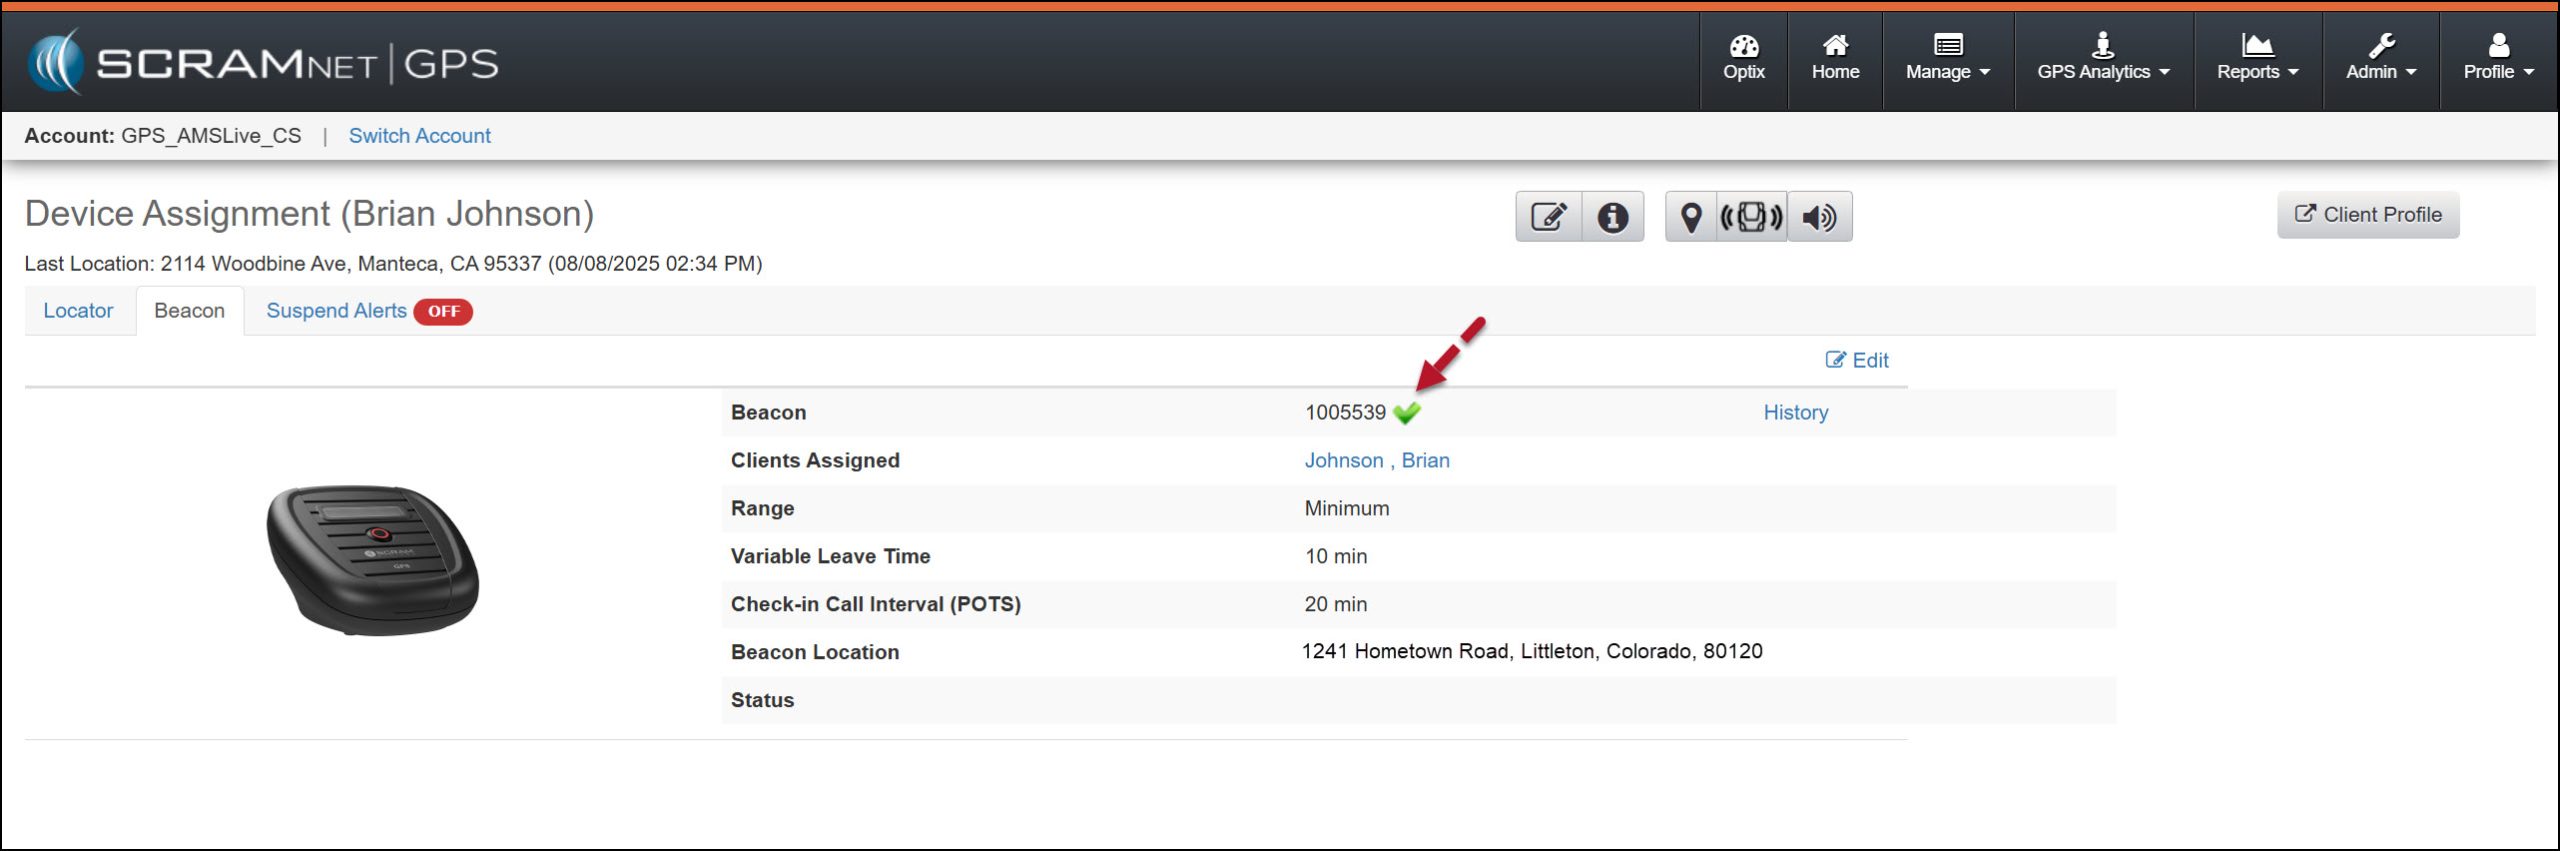Expand the Admin dropdown menu

point(2380,58)
